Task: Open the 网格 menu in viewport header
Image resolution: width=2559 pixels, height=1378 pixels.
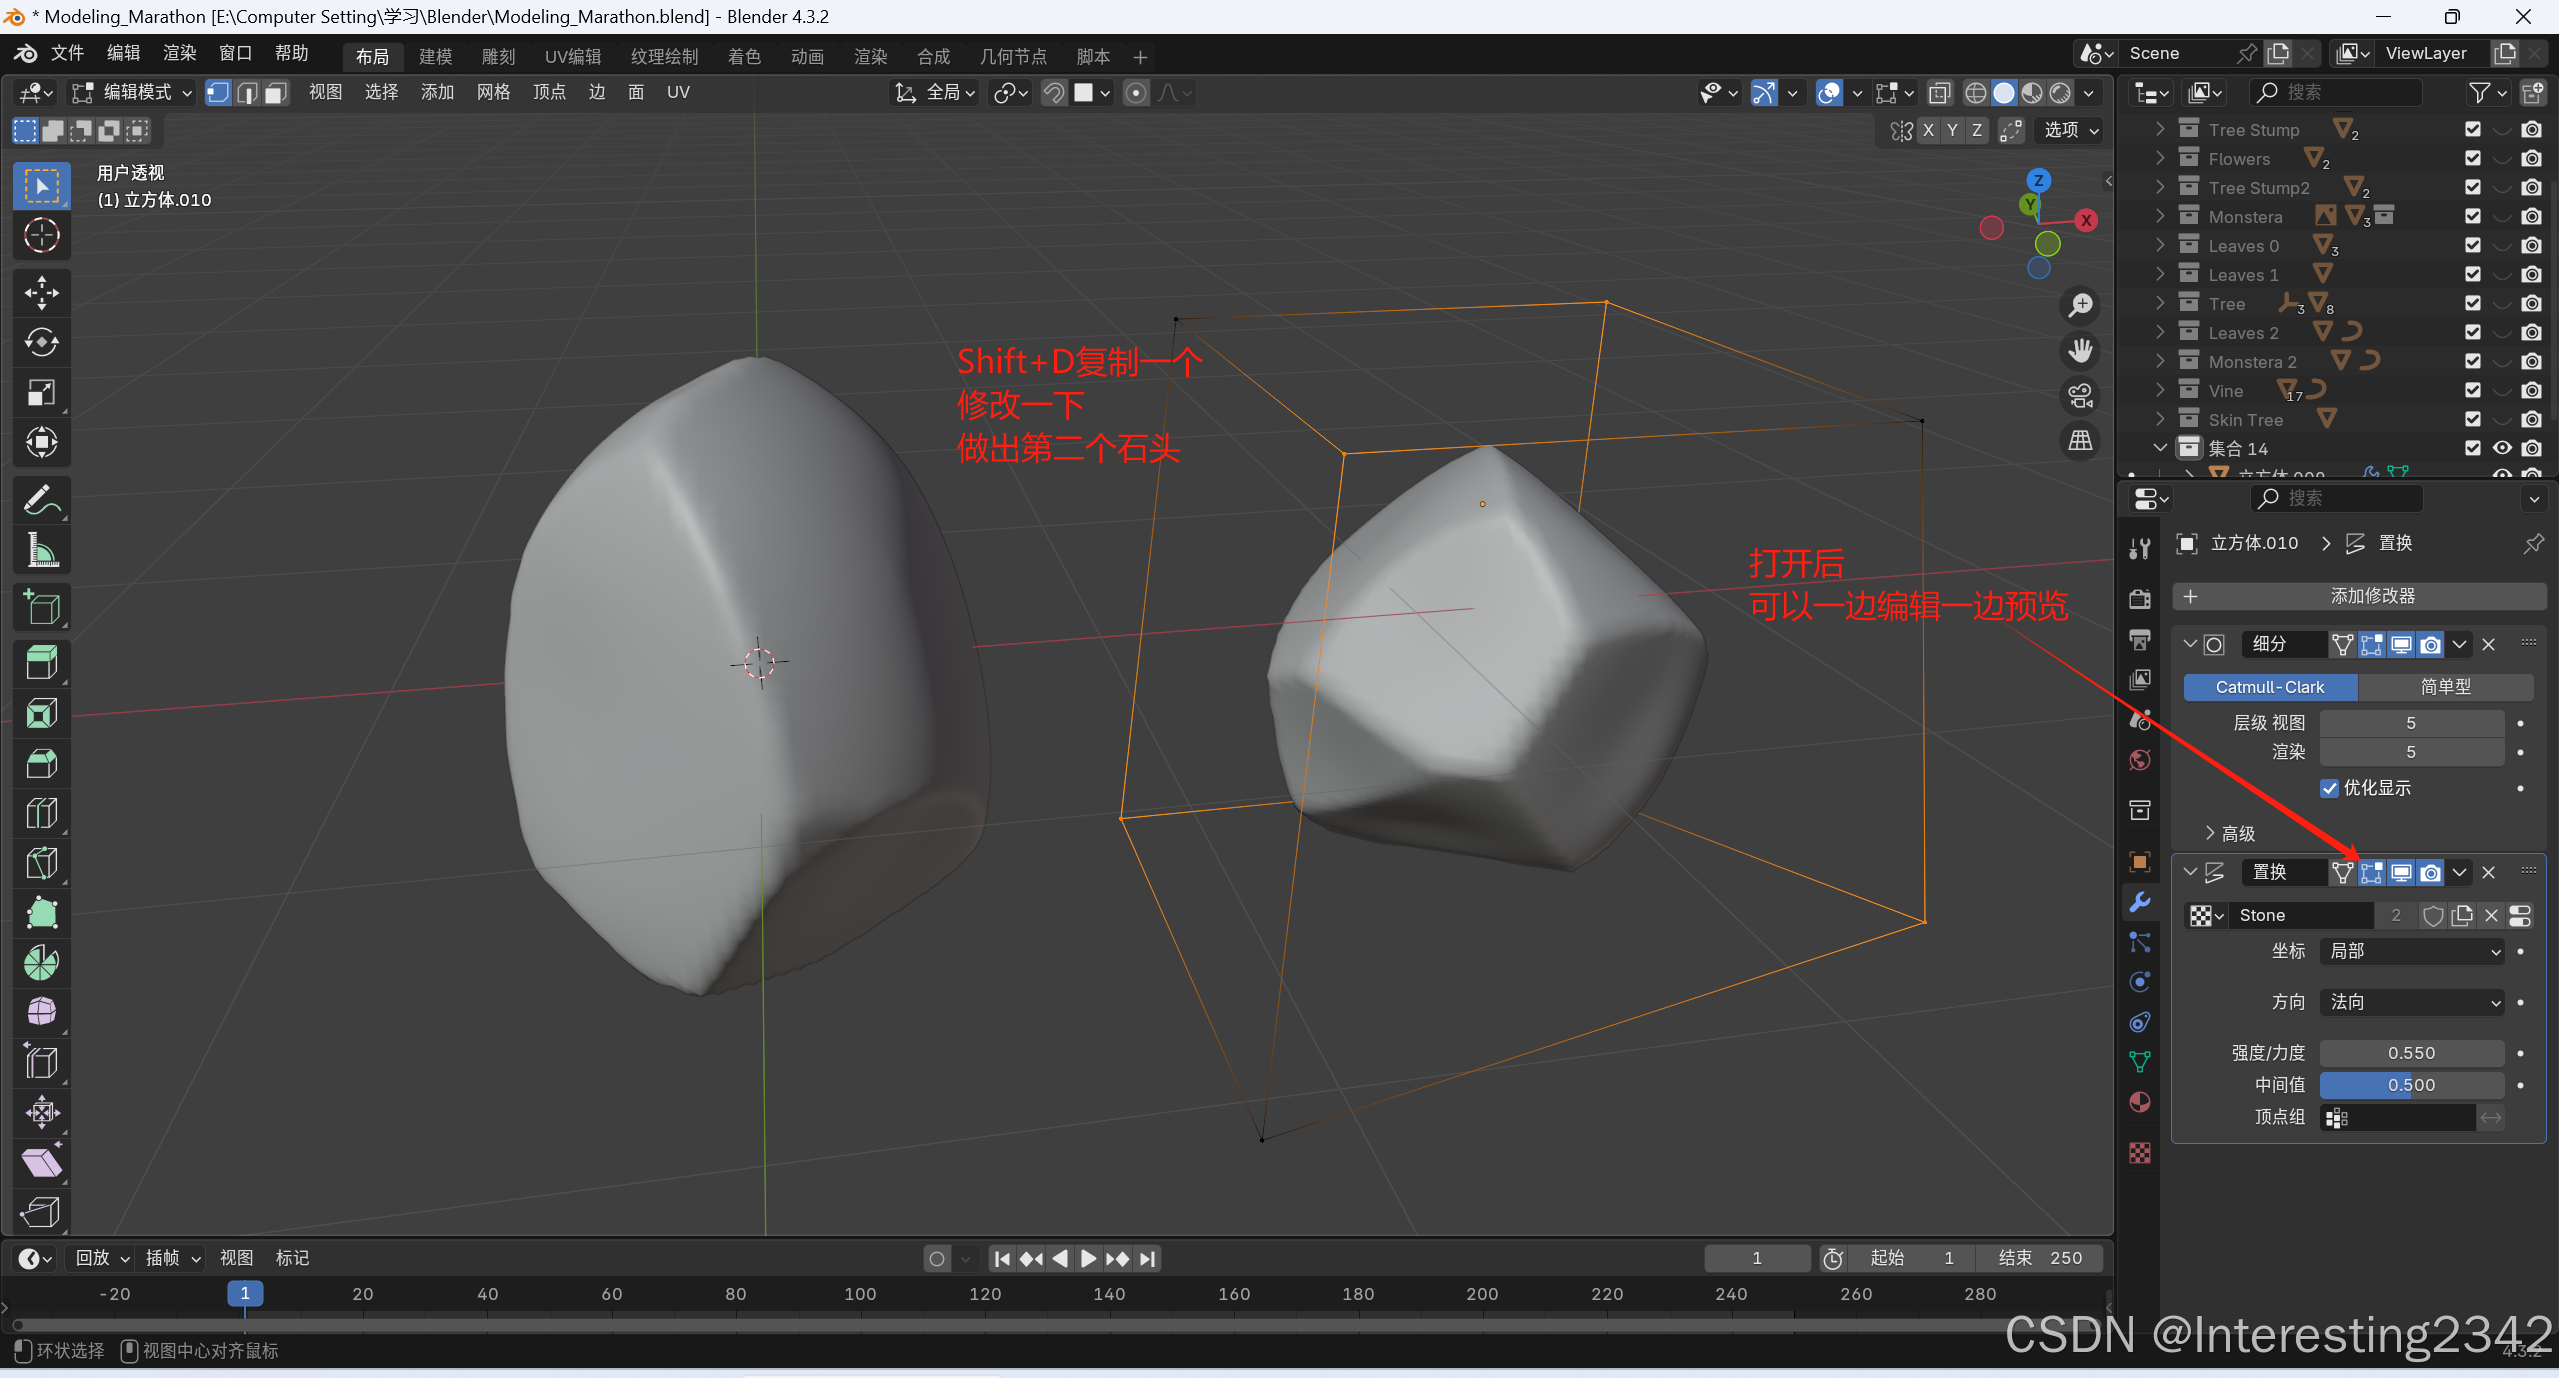Action: [x=493, y=93]
